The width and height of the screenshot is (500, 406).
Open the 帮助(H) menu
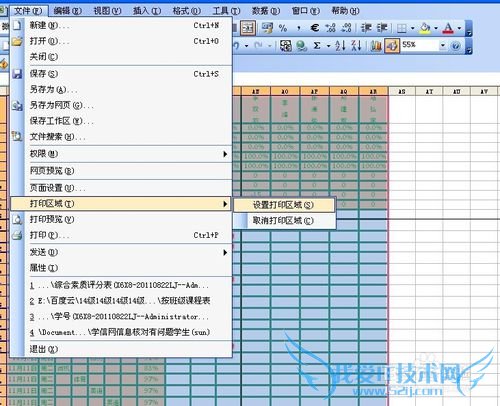(x=345, y=11)
